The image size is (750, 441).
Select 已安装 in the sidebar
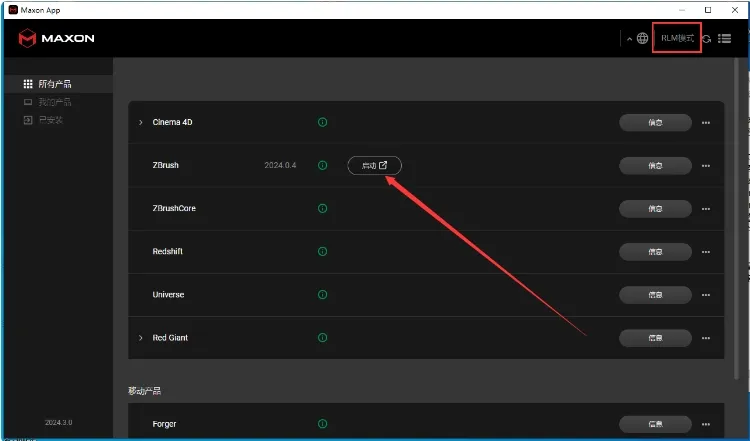(x=44, y=120)
